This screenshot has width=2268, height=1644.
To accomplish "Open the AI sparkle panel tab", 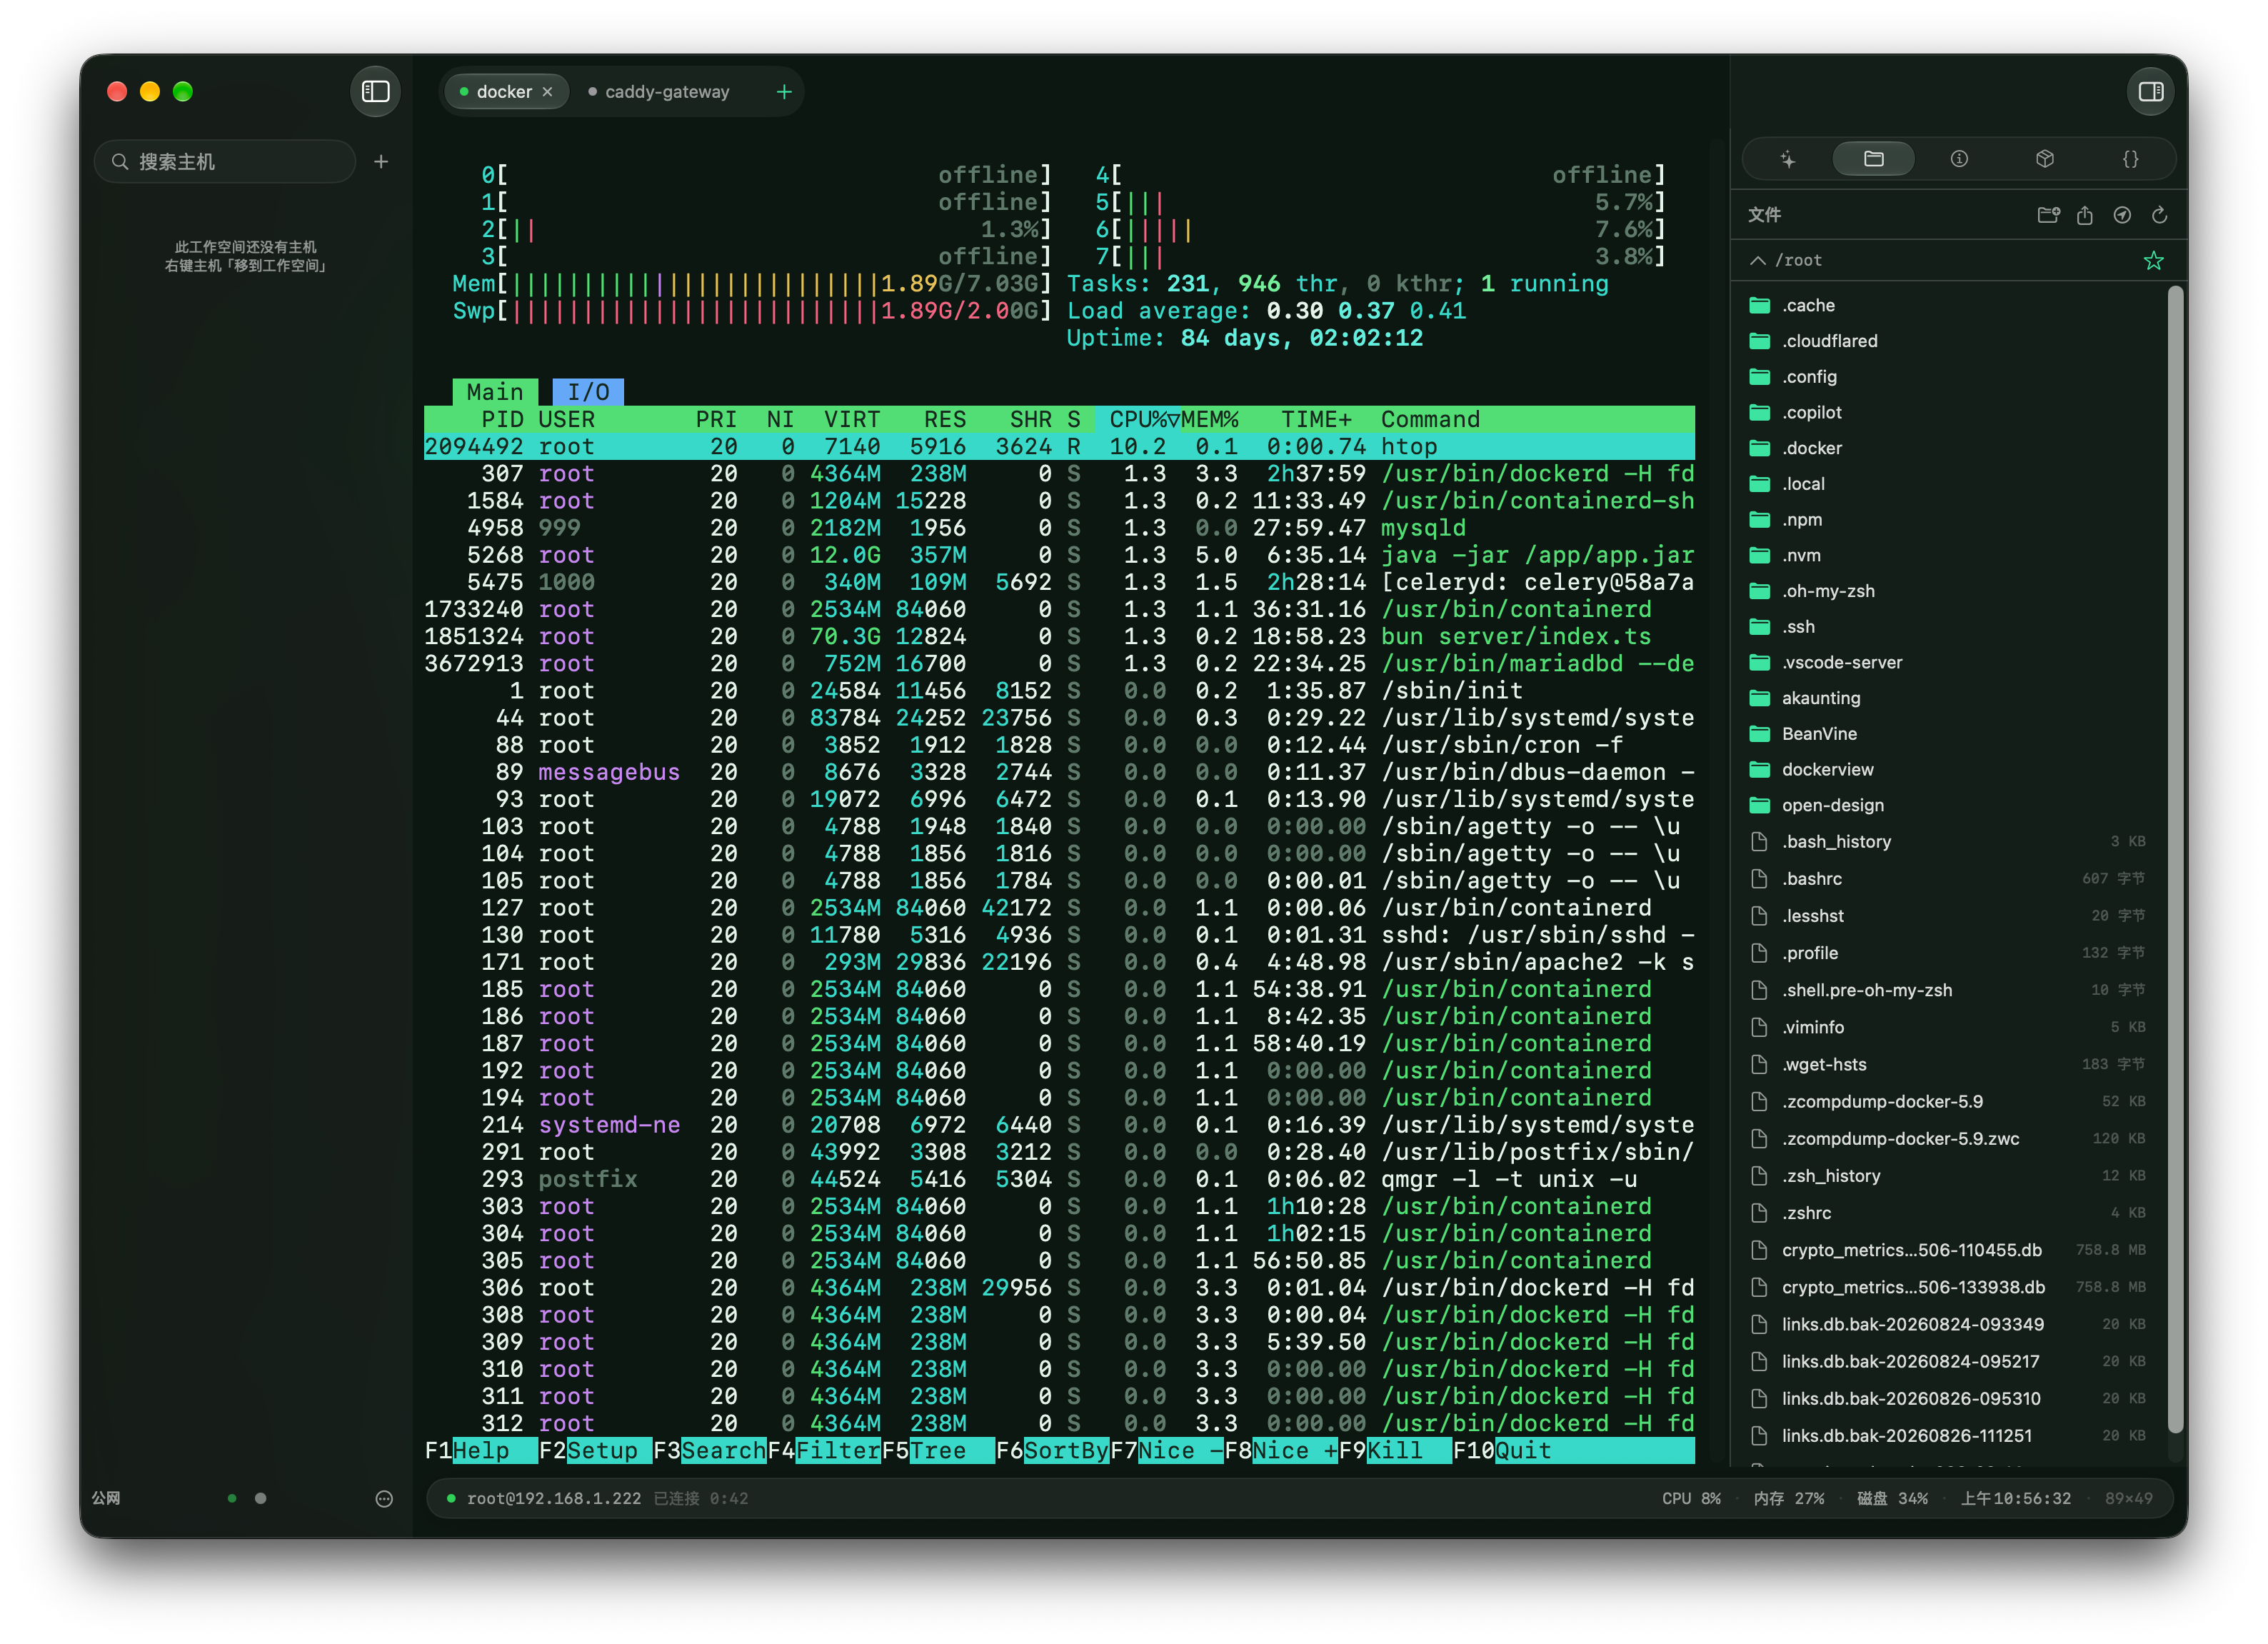I will tap(1788, 159).
